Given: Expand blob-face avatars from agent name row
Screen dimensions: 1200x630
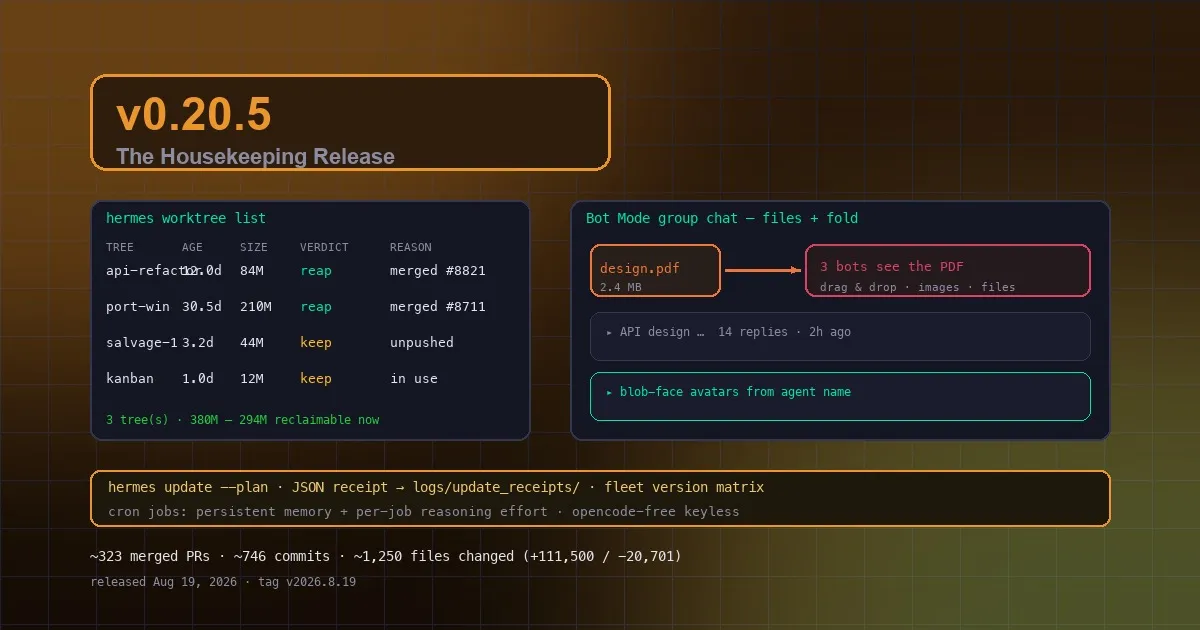Looking at the screenshot, I should [840, 396].
